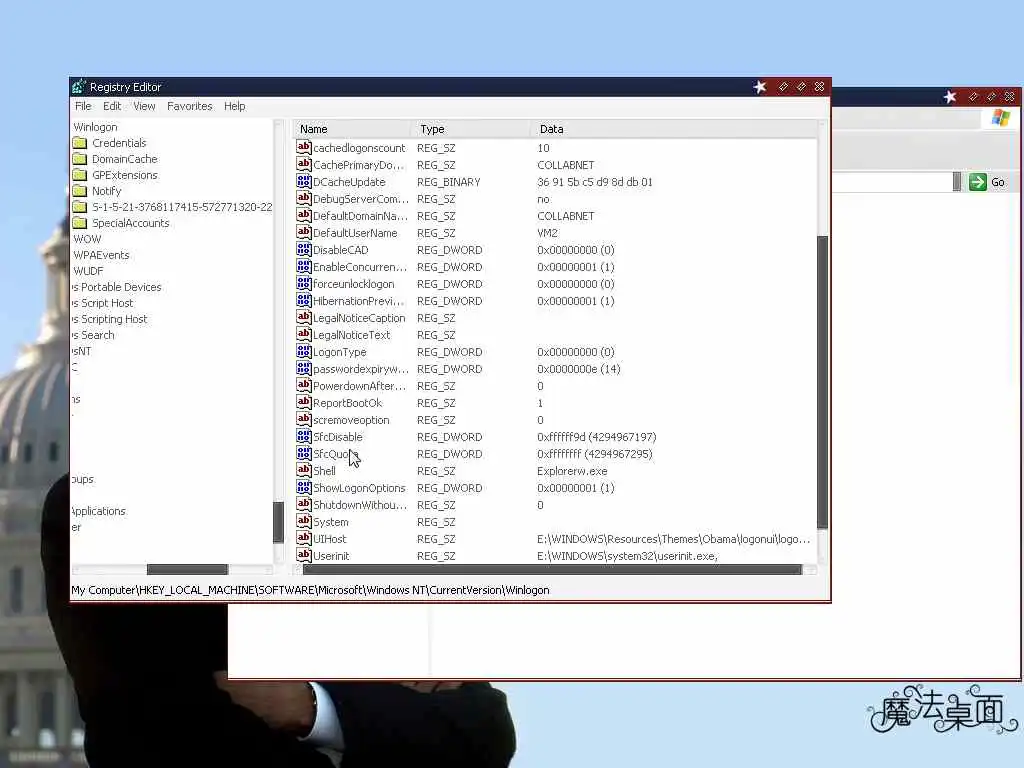The height and width of the screenshot is (768, 1024).
Task: Sort values by the Data column header
Action: [673, 129]
